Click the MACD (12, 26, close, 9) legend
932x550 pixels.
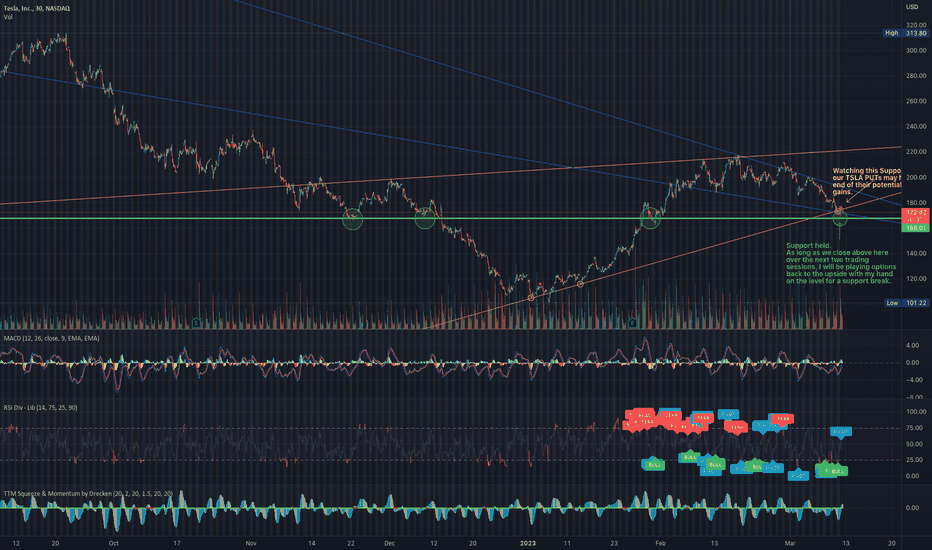point(52,338)
